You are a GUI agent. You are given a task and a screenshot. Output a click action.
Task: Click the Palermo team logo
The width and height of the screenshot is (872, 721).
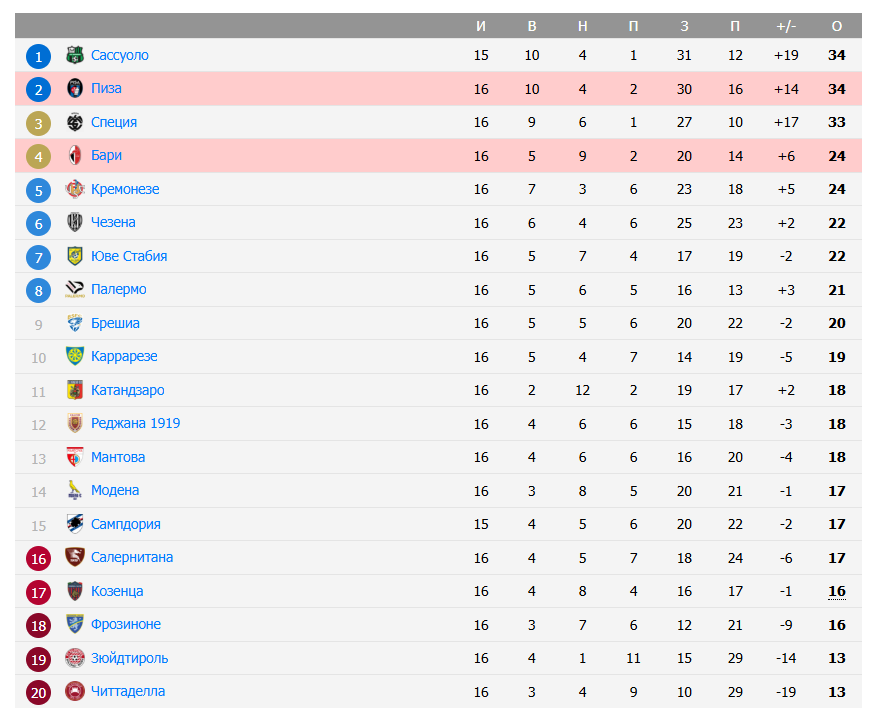(75, 289)
